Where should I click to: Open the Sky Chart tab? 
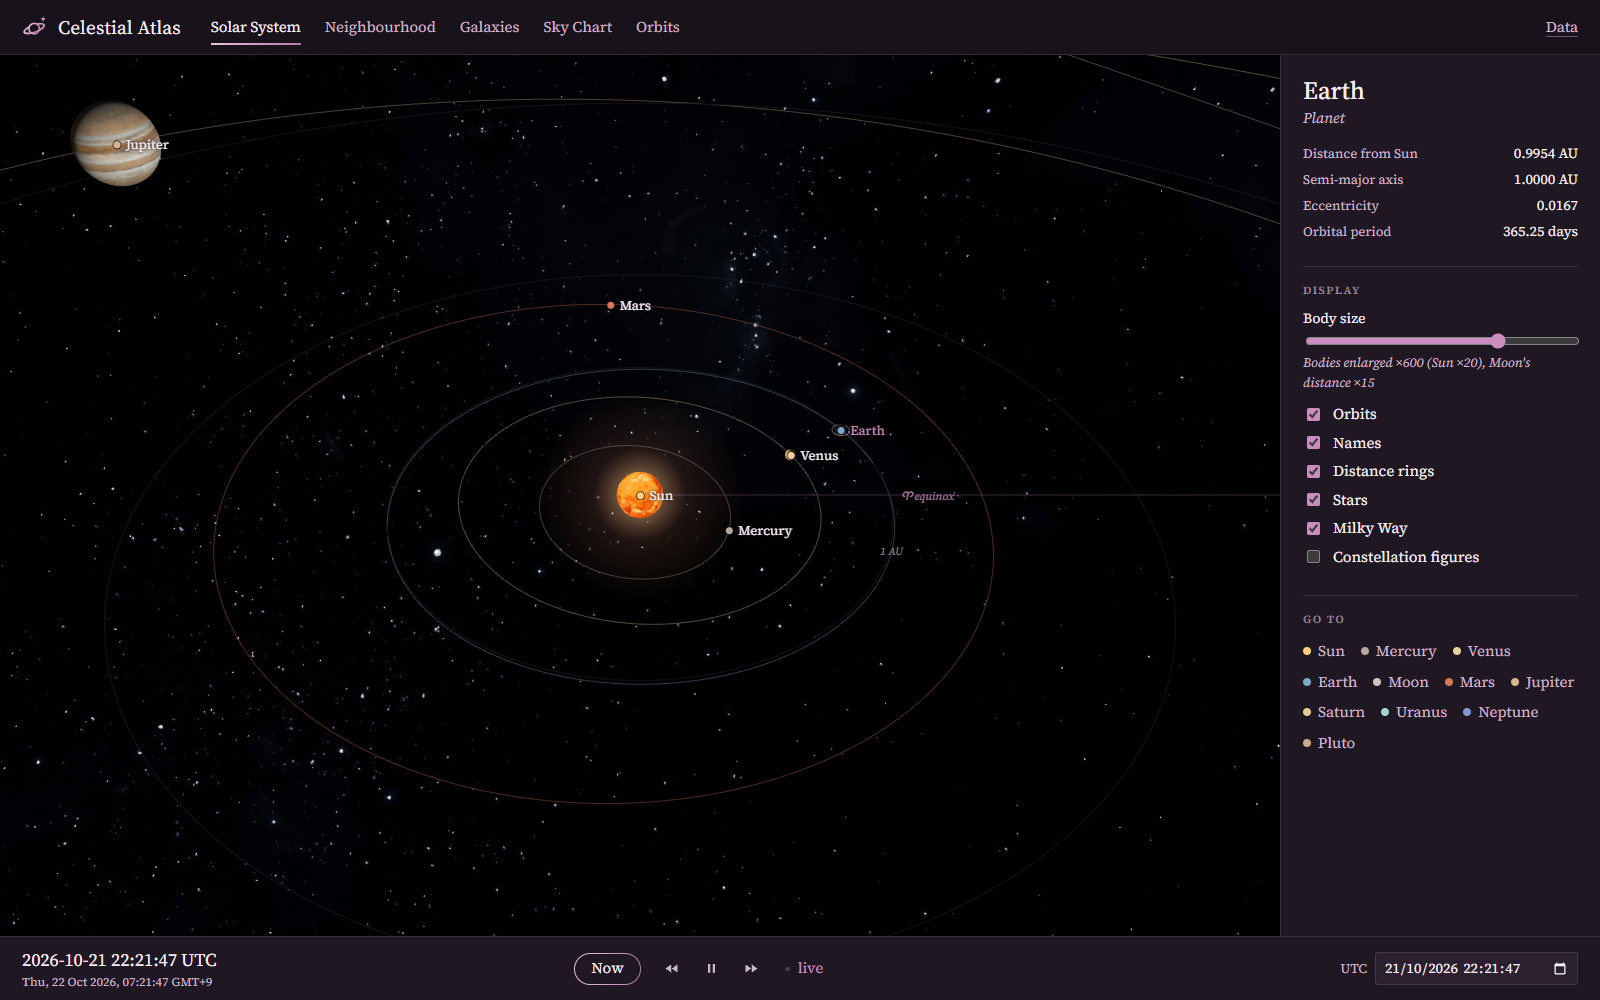(x=577, y=27)
